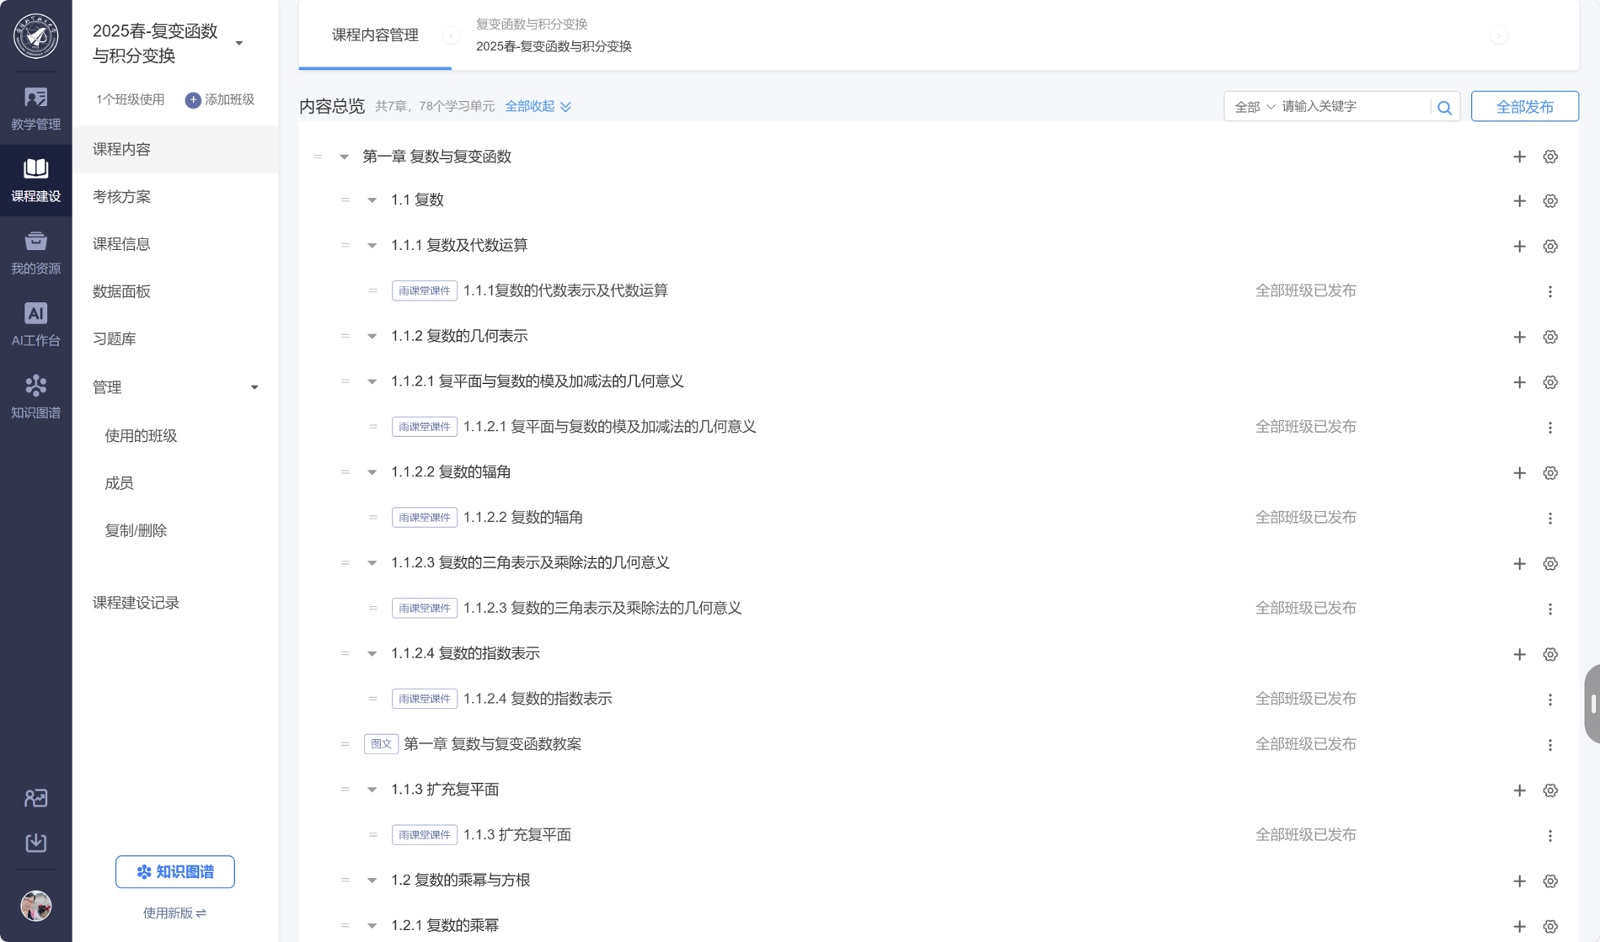Open 我的资源 sidebar icon
This screenshot has width=1600, height=942.
point(36,252)
